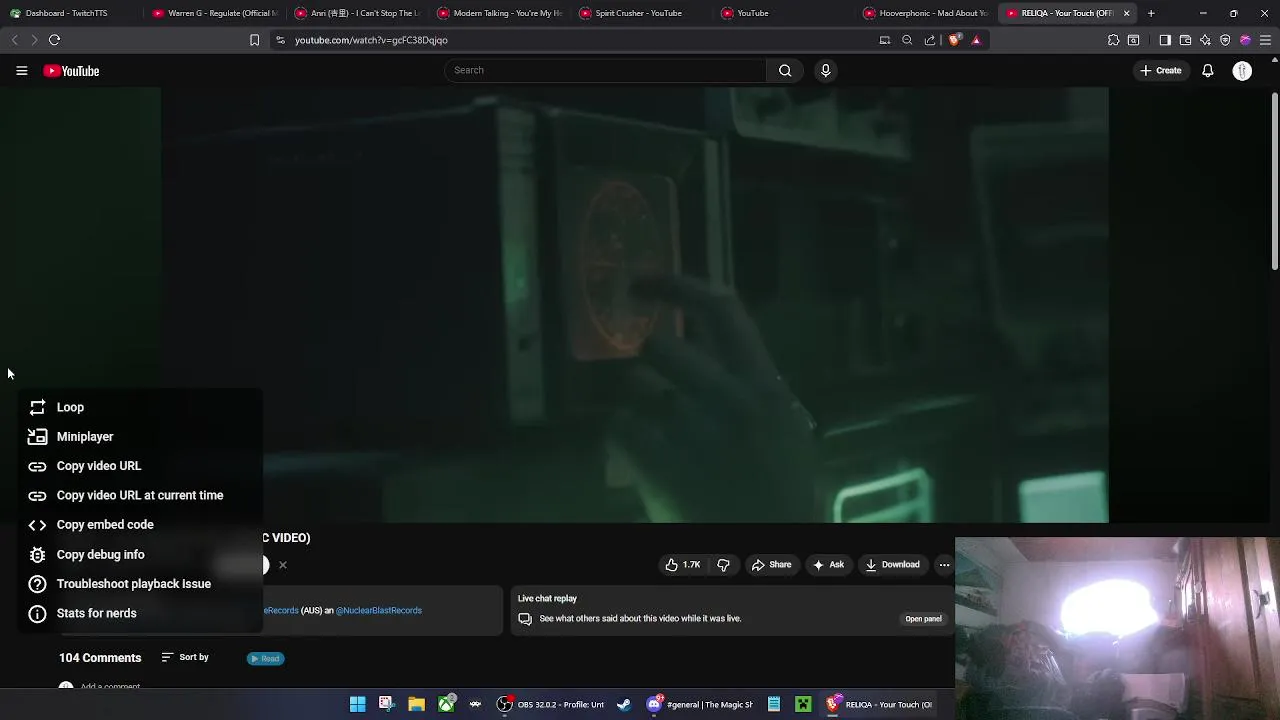1280x720 pixels.
Task: Open the live chat replay panel
Action: click(923, 619)
